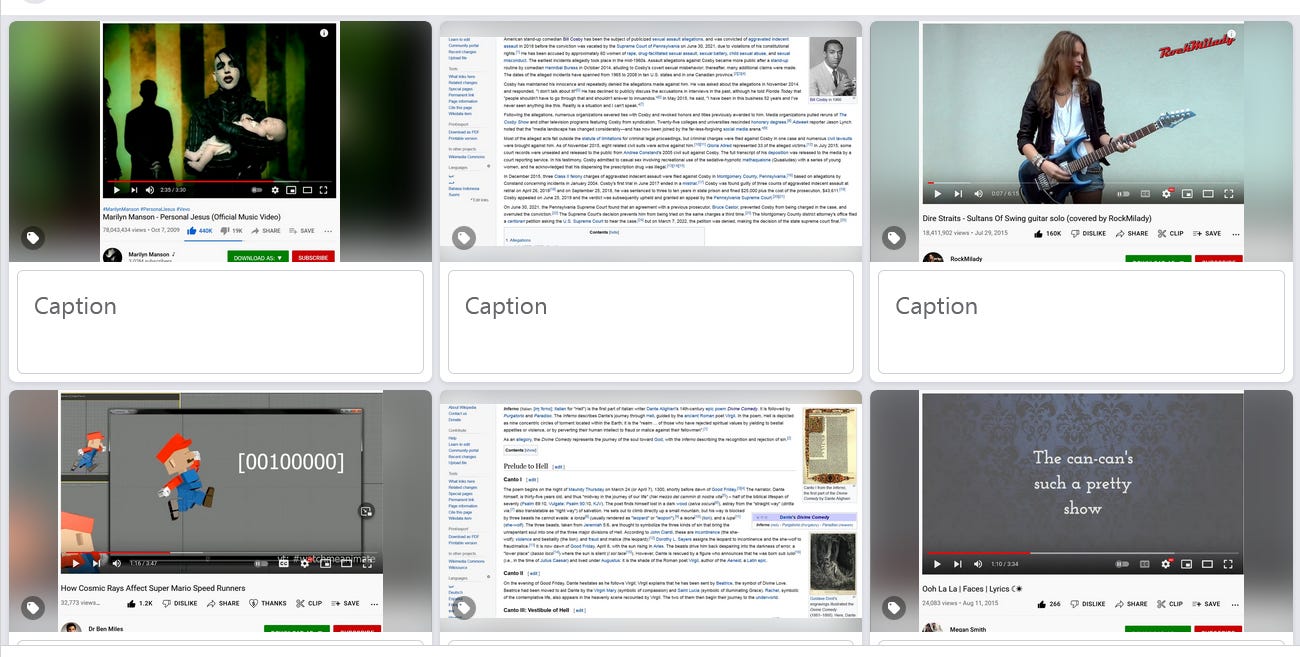Click SHARE under the Personal Jesus video

pyautogui.click(x=265, y=231)
